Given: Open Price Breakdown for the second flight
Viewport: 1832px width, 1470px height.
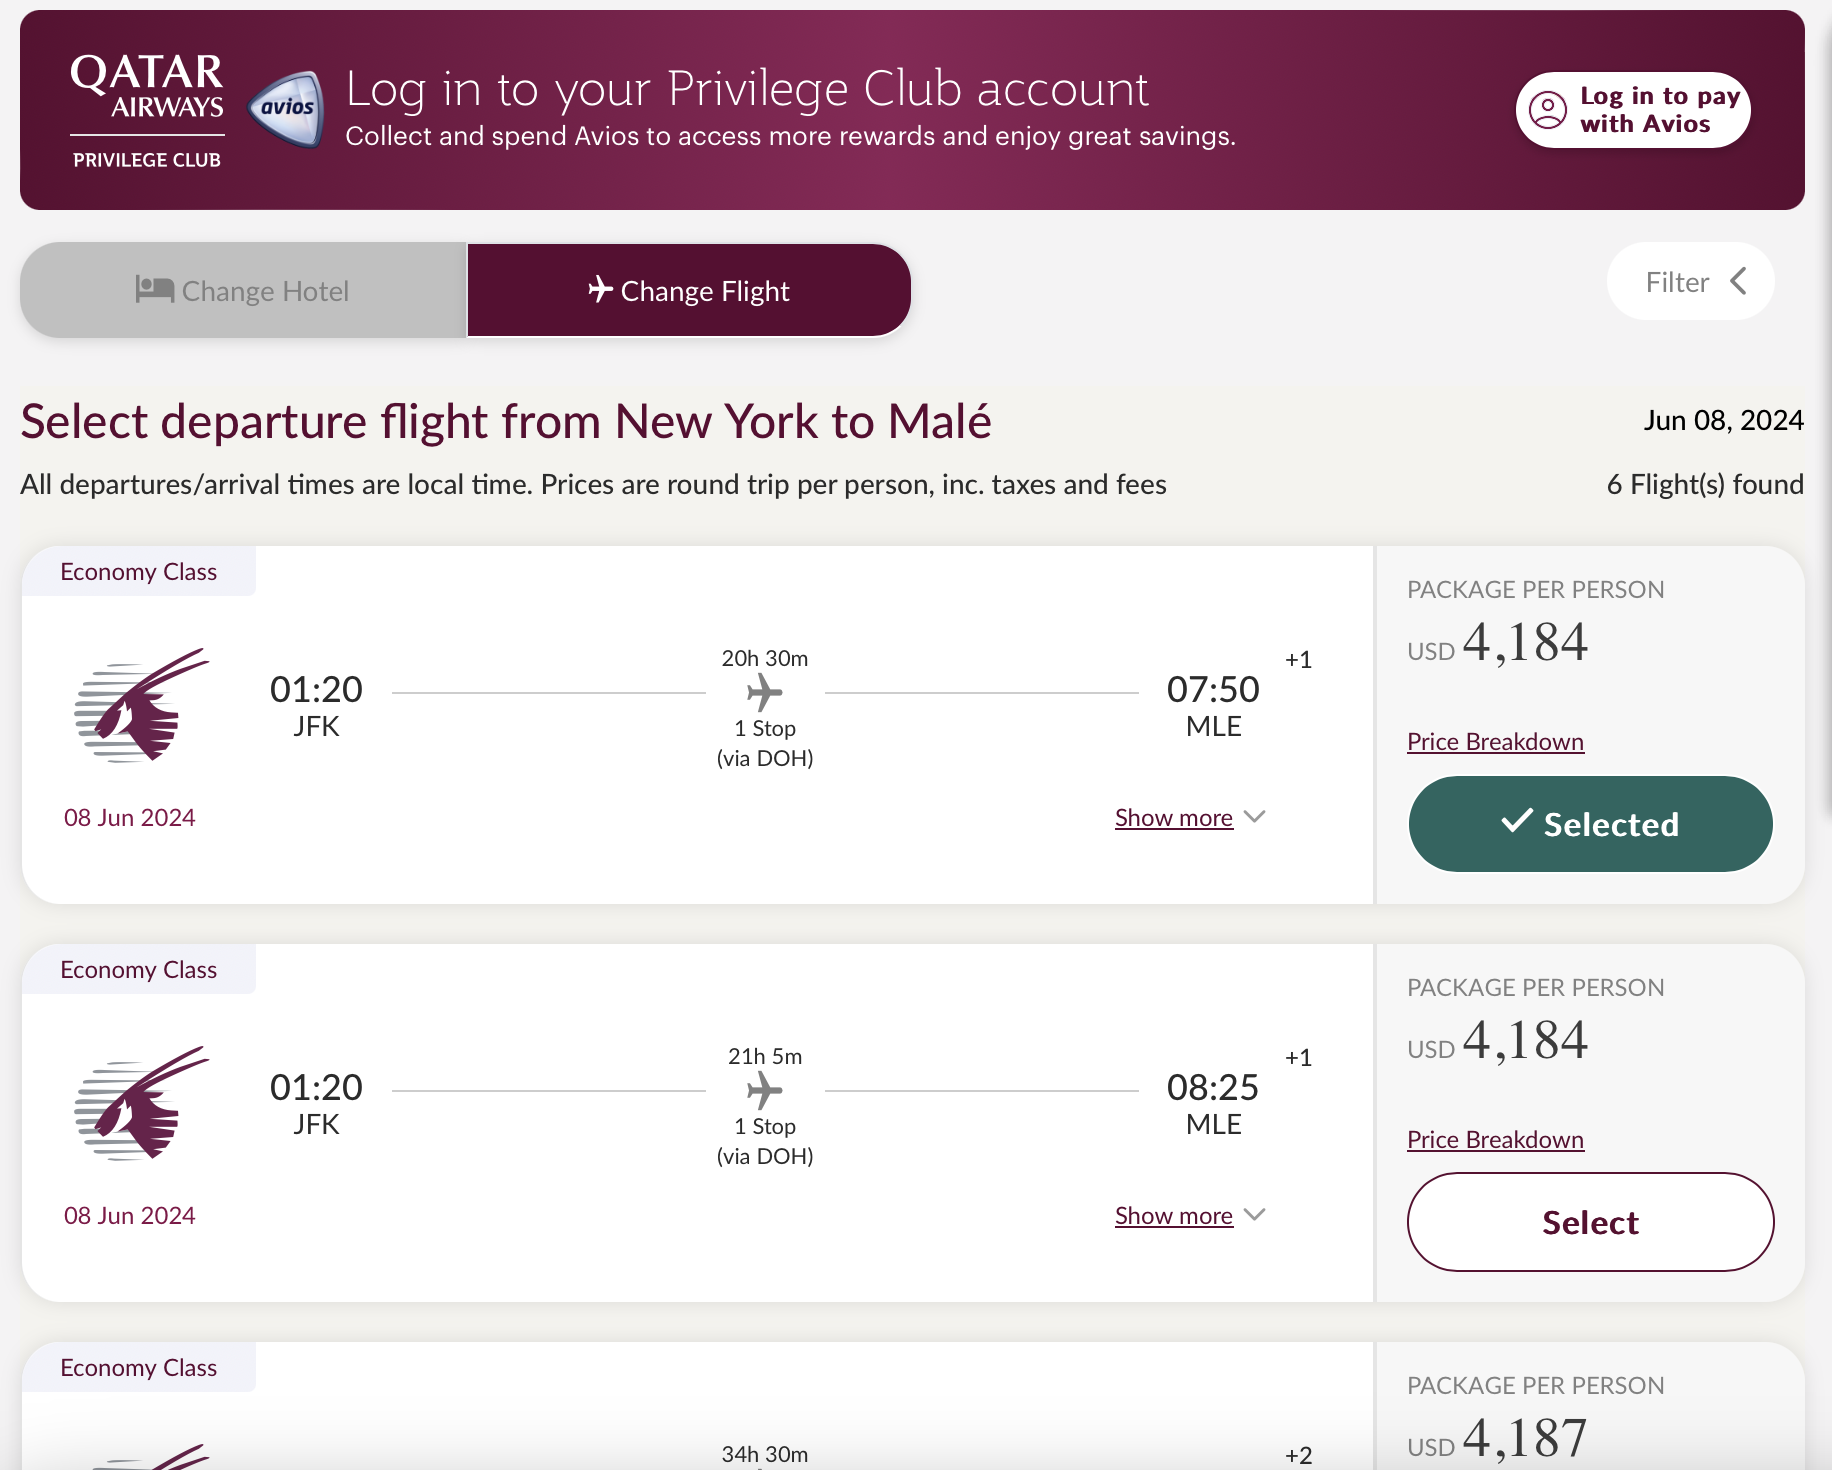Looking at the screenshot, I should coord(1495,1140).
